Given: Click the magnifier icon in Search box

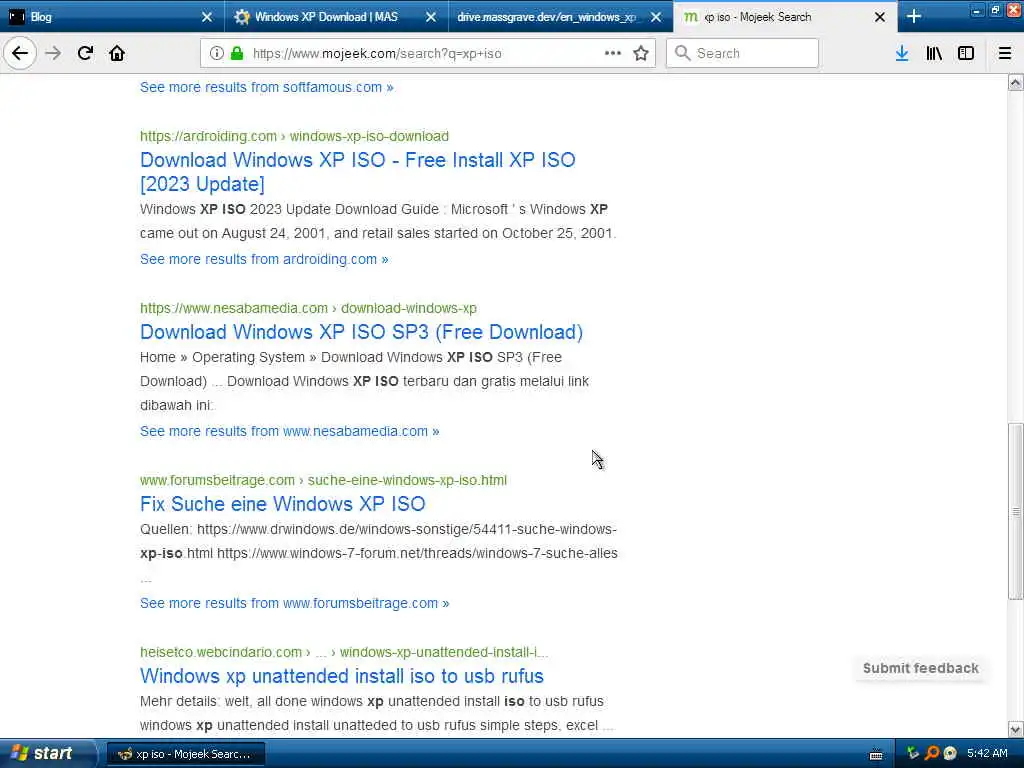Looking at the screenshot, I should click(x=682, y=53).
